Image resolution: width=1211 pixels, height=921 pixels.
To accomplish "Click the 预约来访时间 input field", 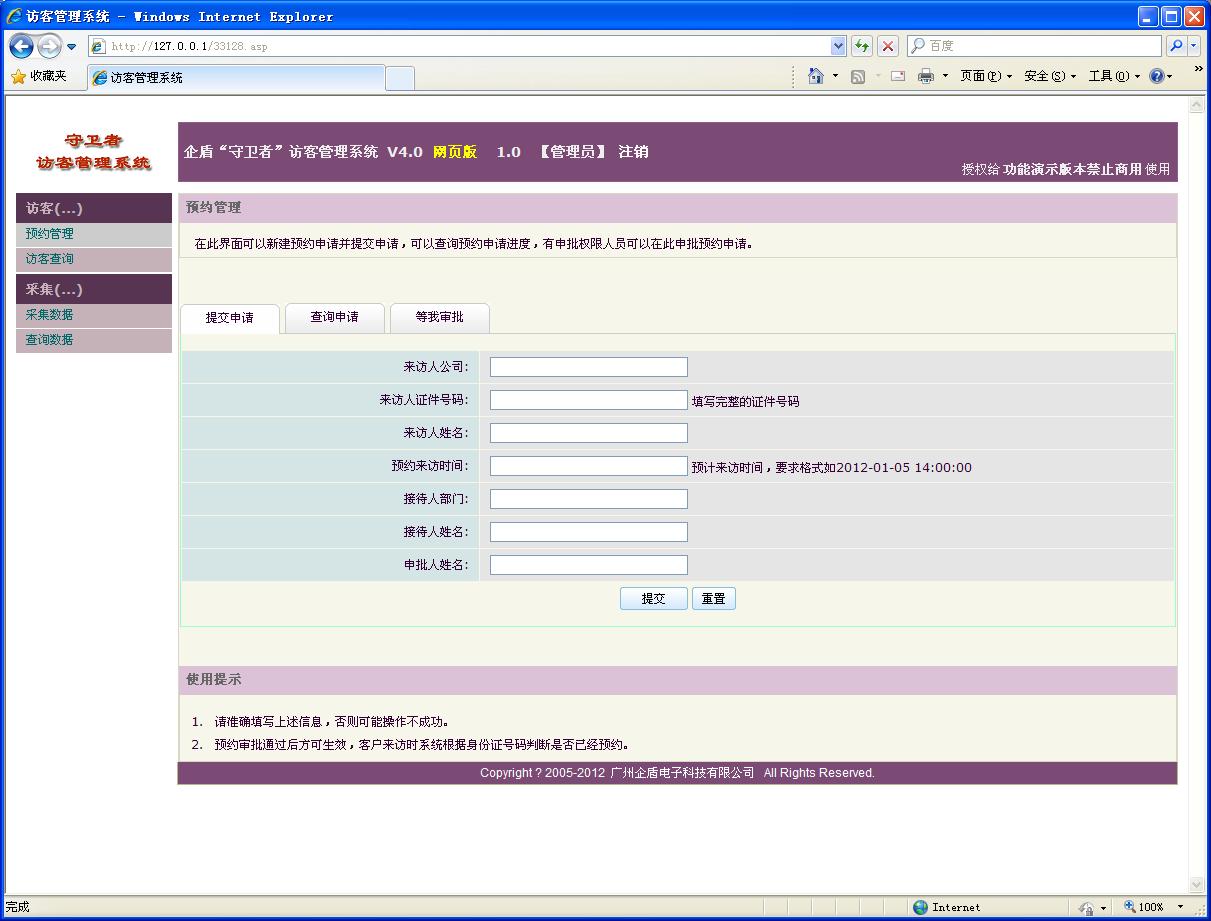I will pyautogui.click(x=589, y=466).
